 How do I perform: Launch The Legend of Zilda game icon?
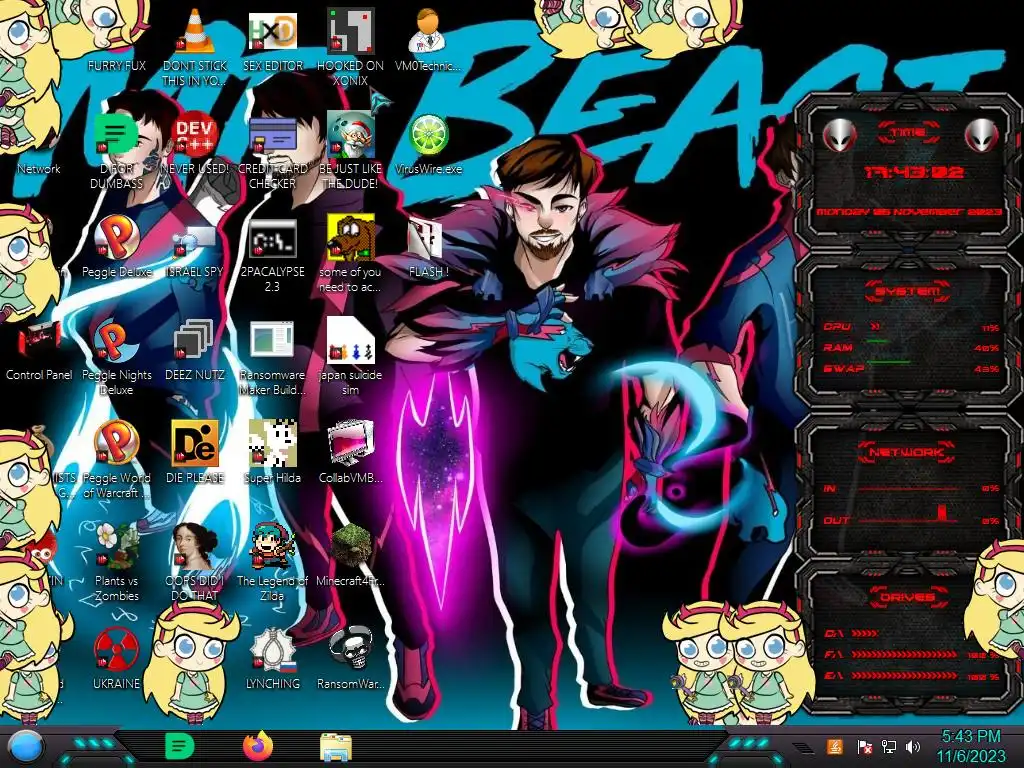coord(272,547)
